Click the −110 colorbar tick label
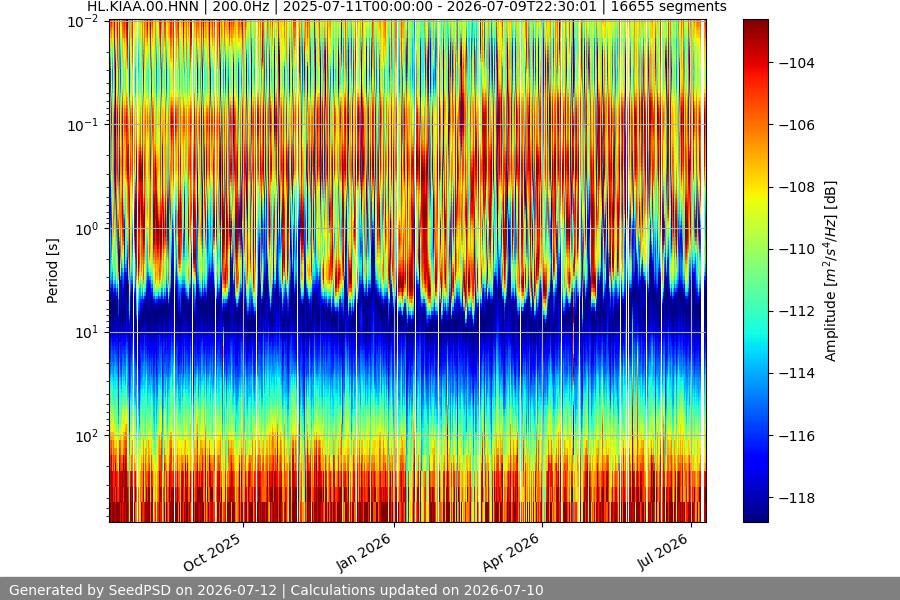This screenshot has width=900, height=600. [797, 249]
